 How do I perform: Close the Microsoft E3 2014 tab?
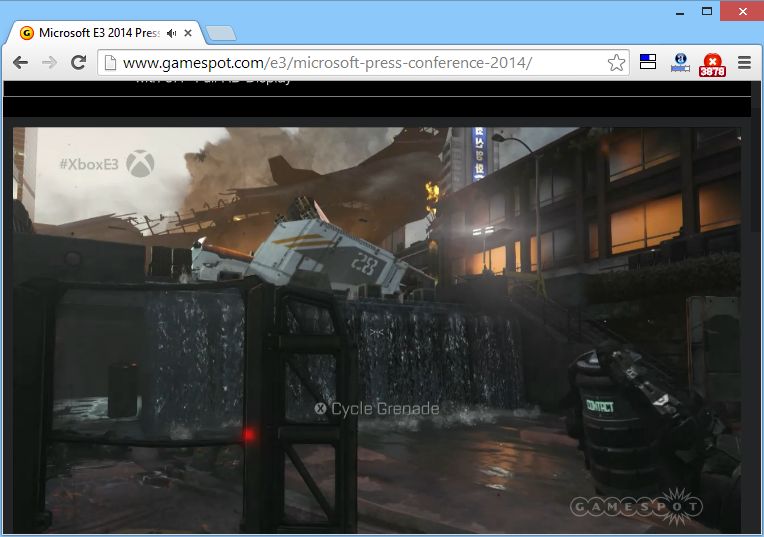pyautogui.click(x=188, y=33)
